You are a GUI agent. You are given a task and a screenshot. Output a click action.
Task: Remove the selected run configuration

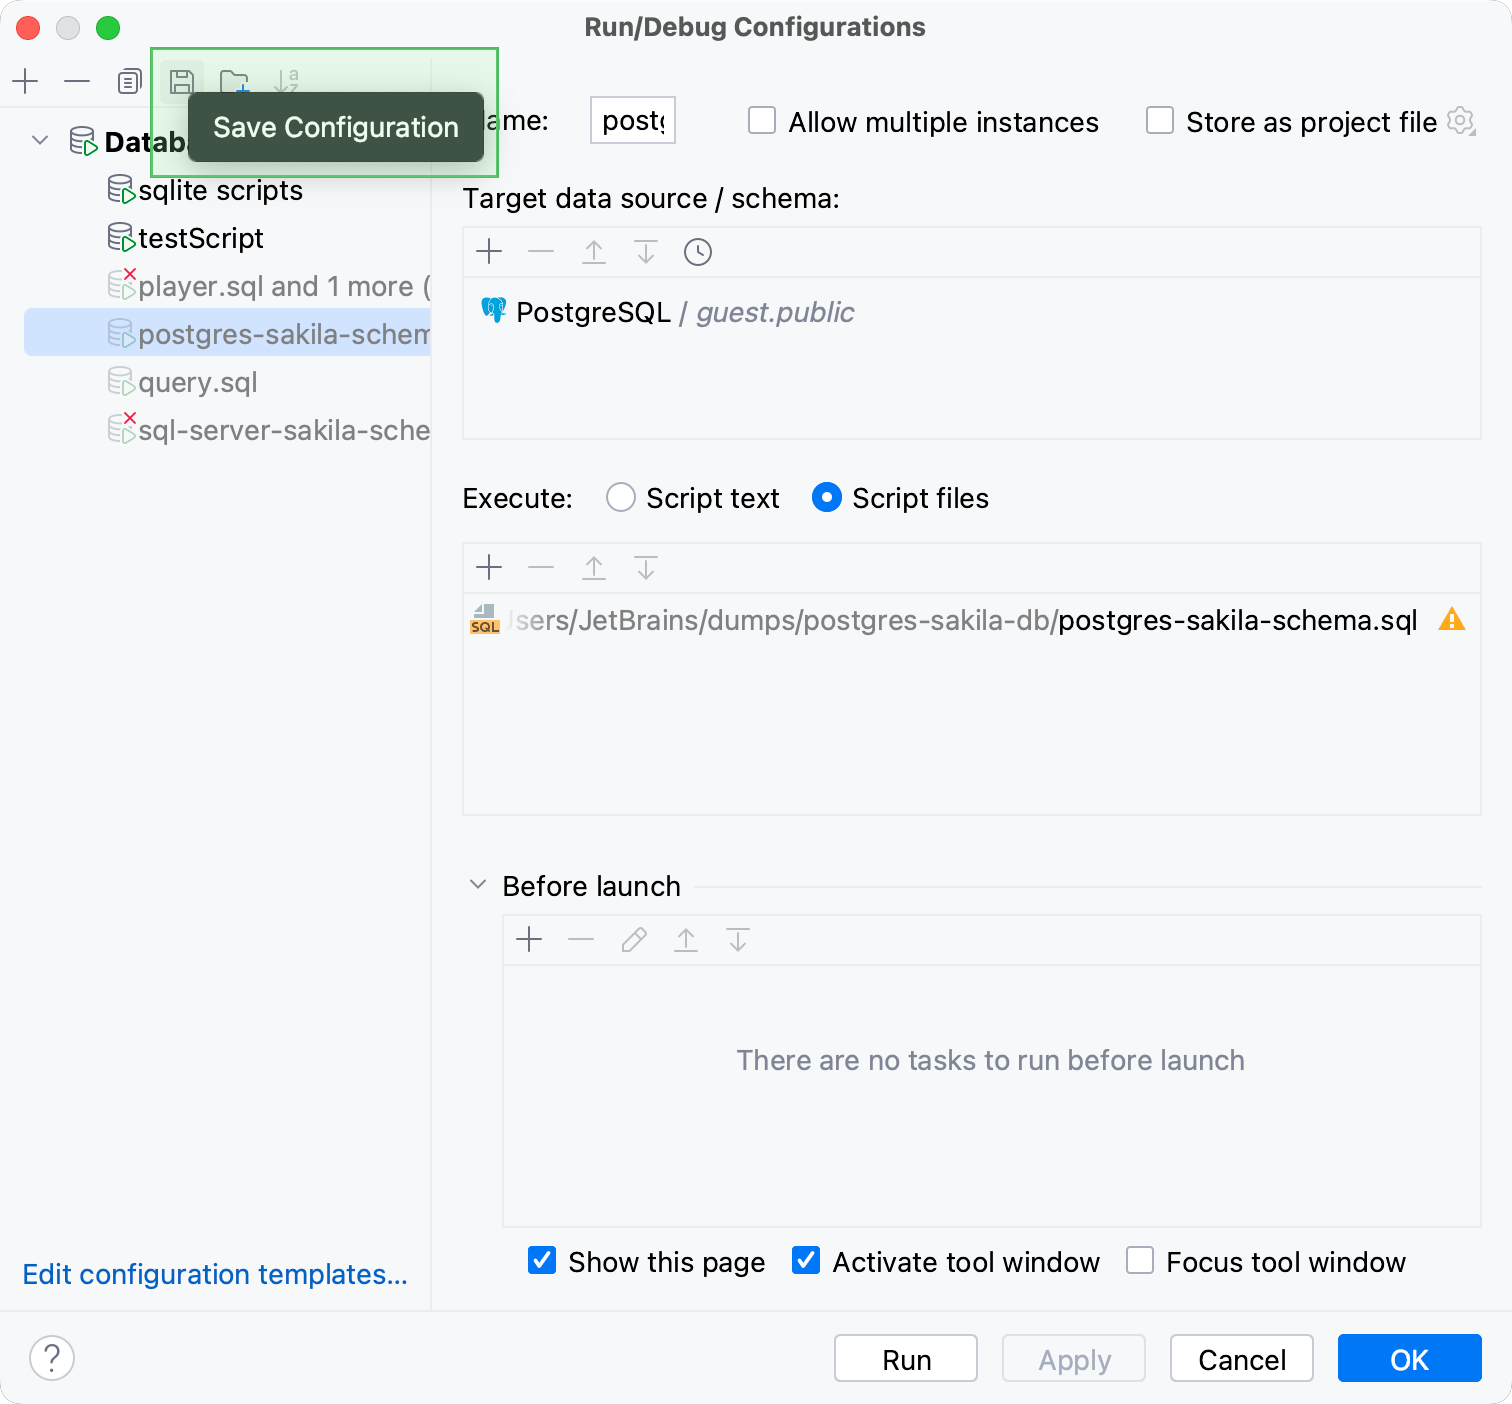pyautogui.click(x=77, y=81)
